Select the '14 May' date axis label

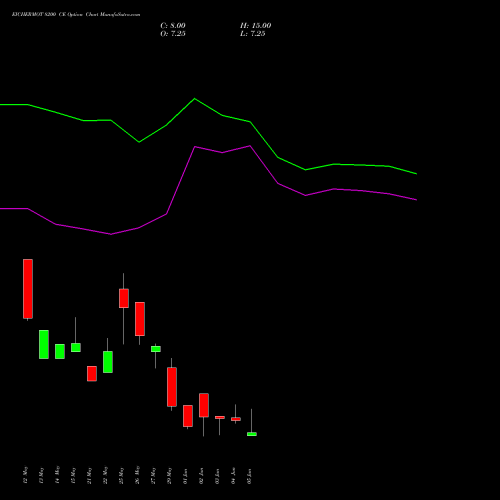click(x=58, y=475)
